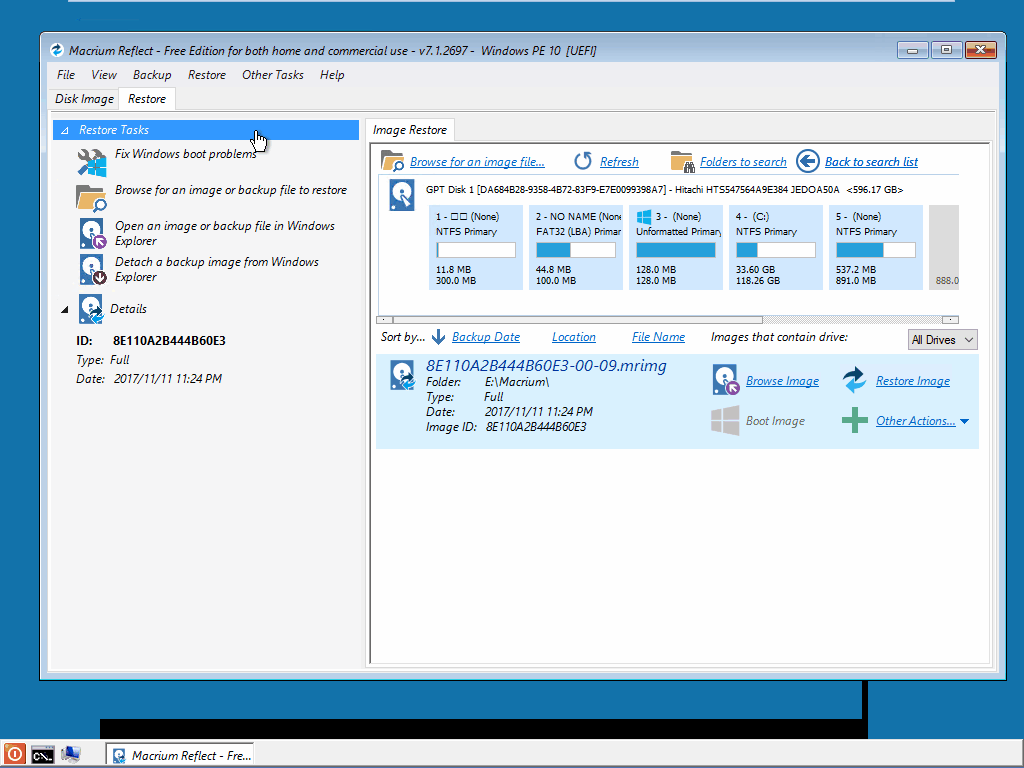Click the ID value 8E110A2B444B60E3 in Details
This screenshot has height=768, width=1024.
(169, 341)
